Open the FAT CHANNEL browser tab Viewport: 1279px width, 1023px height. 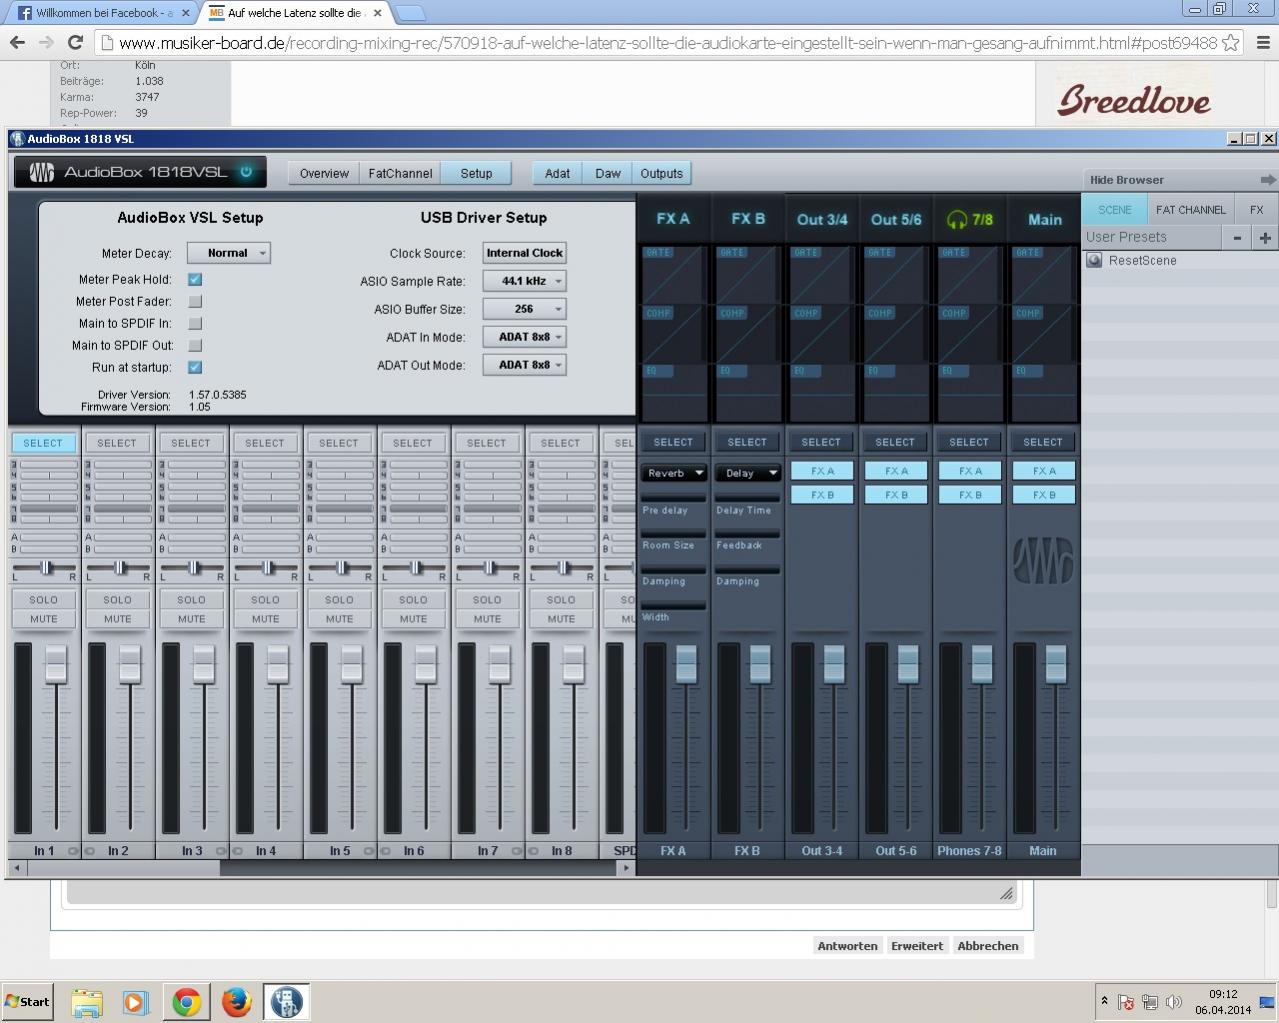pyautogui.click(x=1190, y=210)
